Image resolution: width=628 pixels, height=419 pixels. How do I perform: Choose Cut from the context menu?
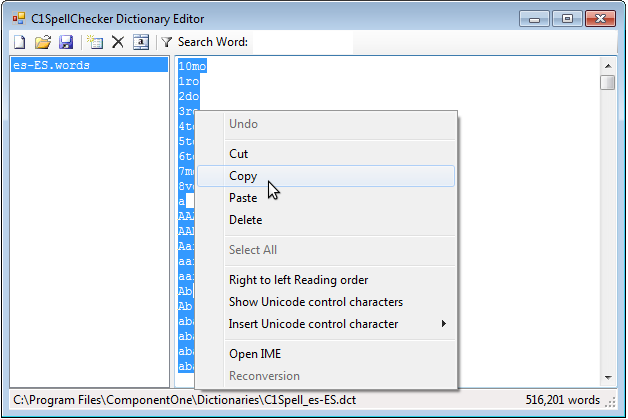click(x=326, y=154)
